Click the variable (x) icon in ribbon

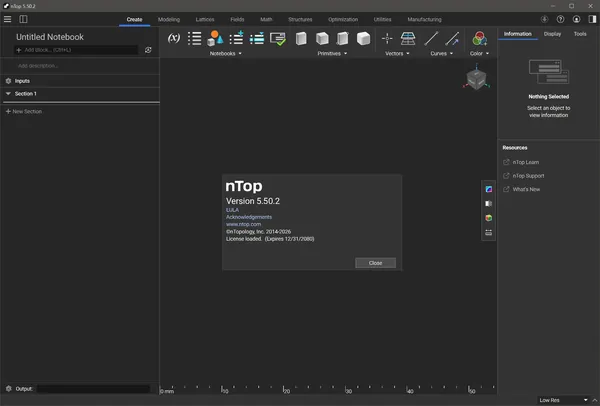click(174, 38)
